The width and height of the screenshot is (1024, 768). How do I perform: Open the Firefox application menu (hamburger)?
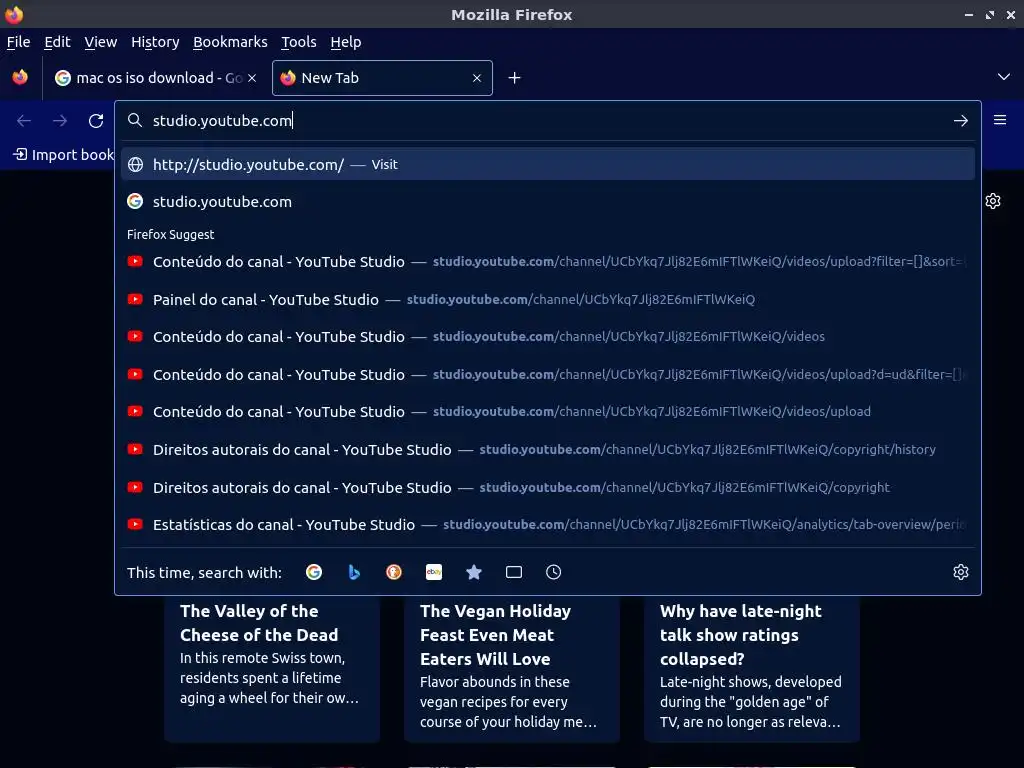click(x=1000, y=120)
